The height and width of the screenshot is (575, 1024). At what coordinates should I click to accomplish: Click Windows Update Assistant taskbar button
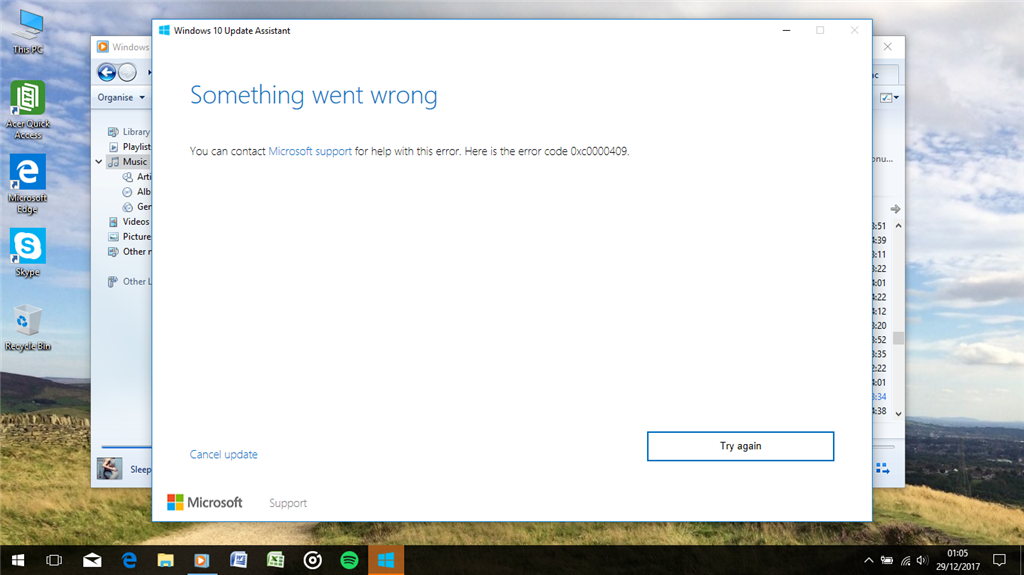(x=386, y=560)
